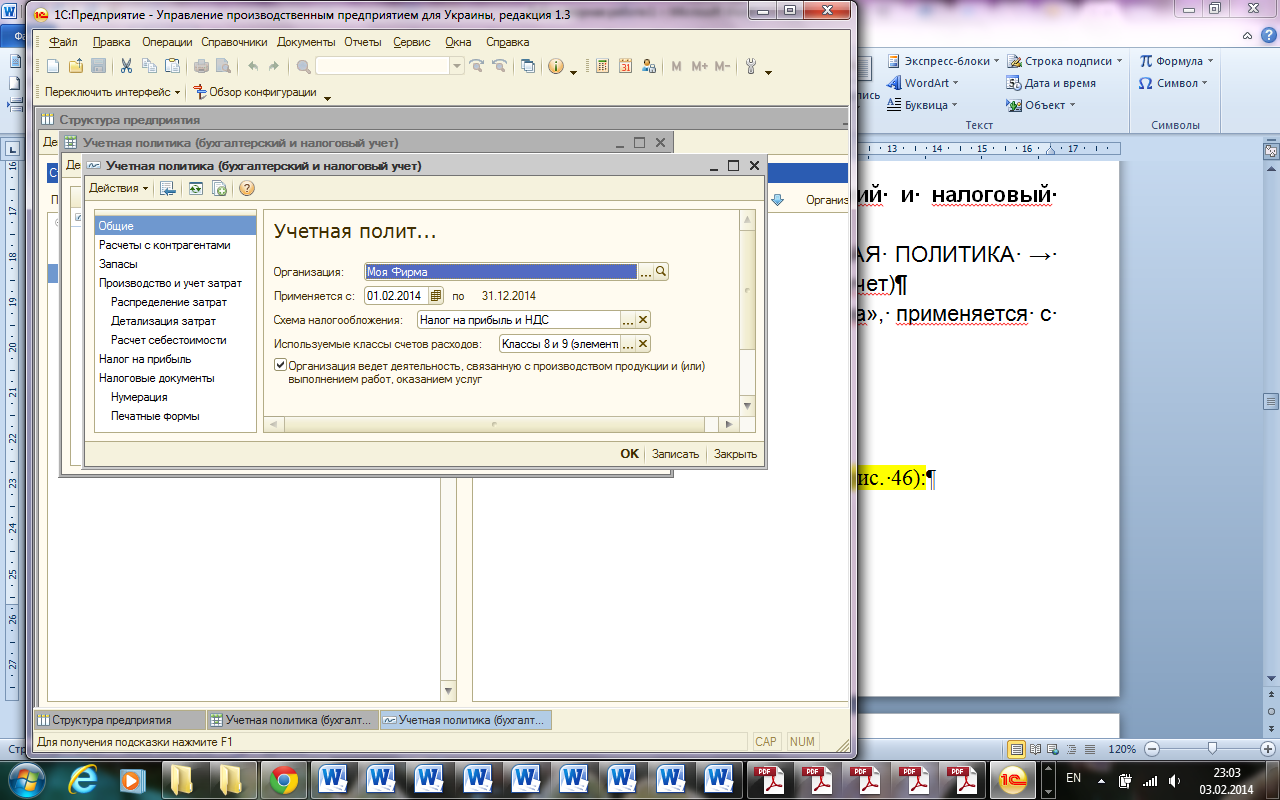Click the refresh icon in dialog toolbar

tap(196, 188)
